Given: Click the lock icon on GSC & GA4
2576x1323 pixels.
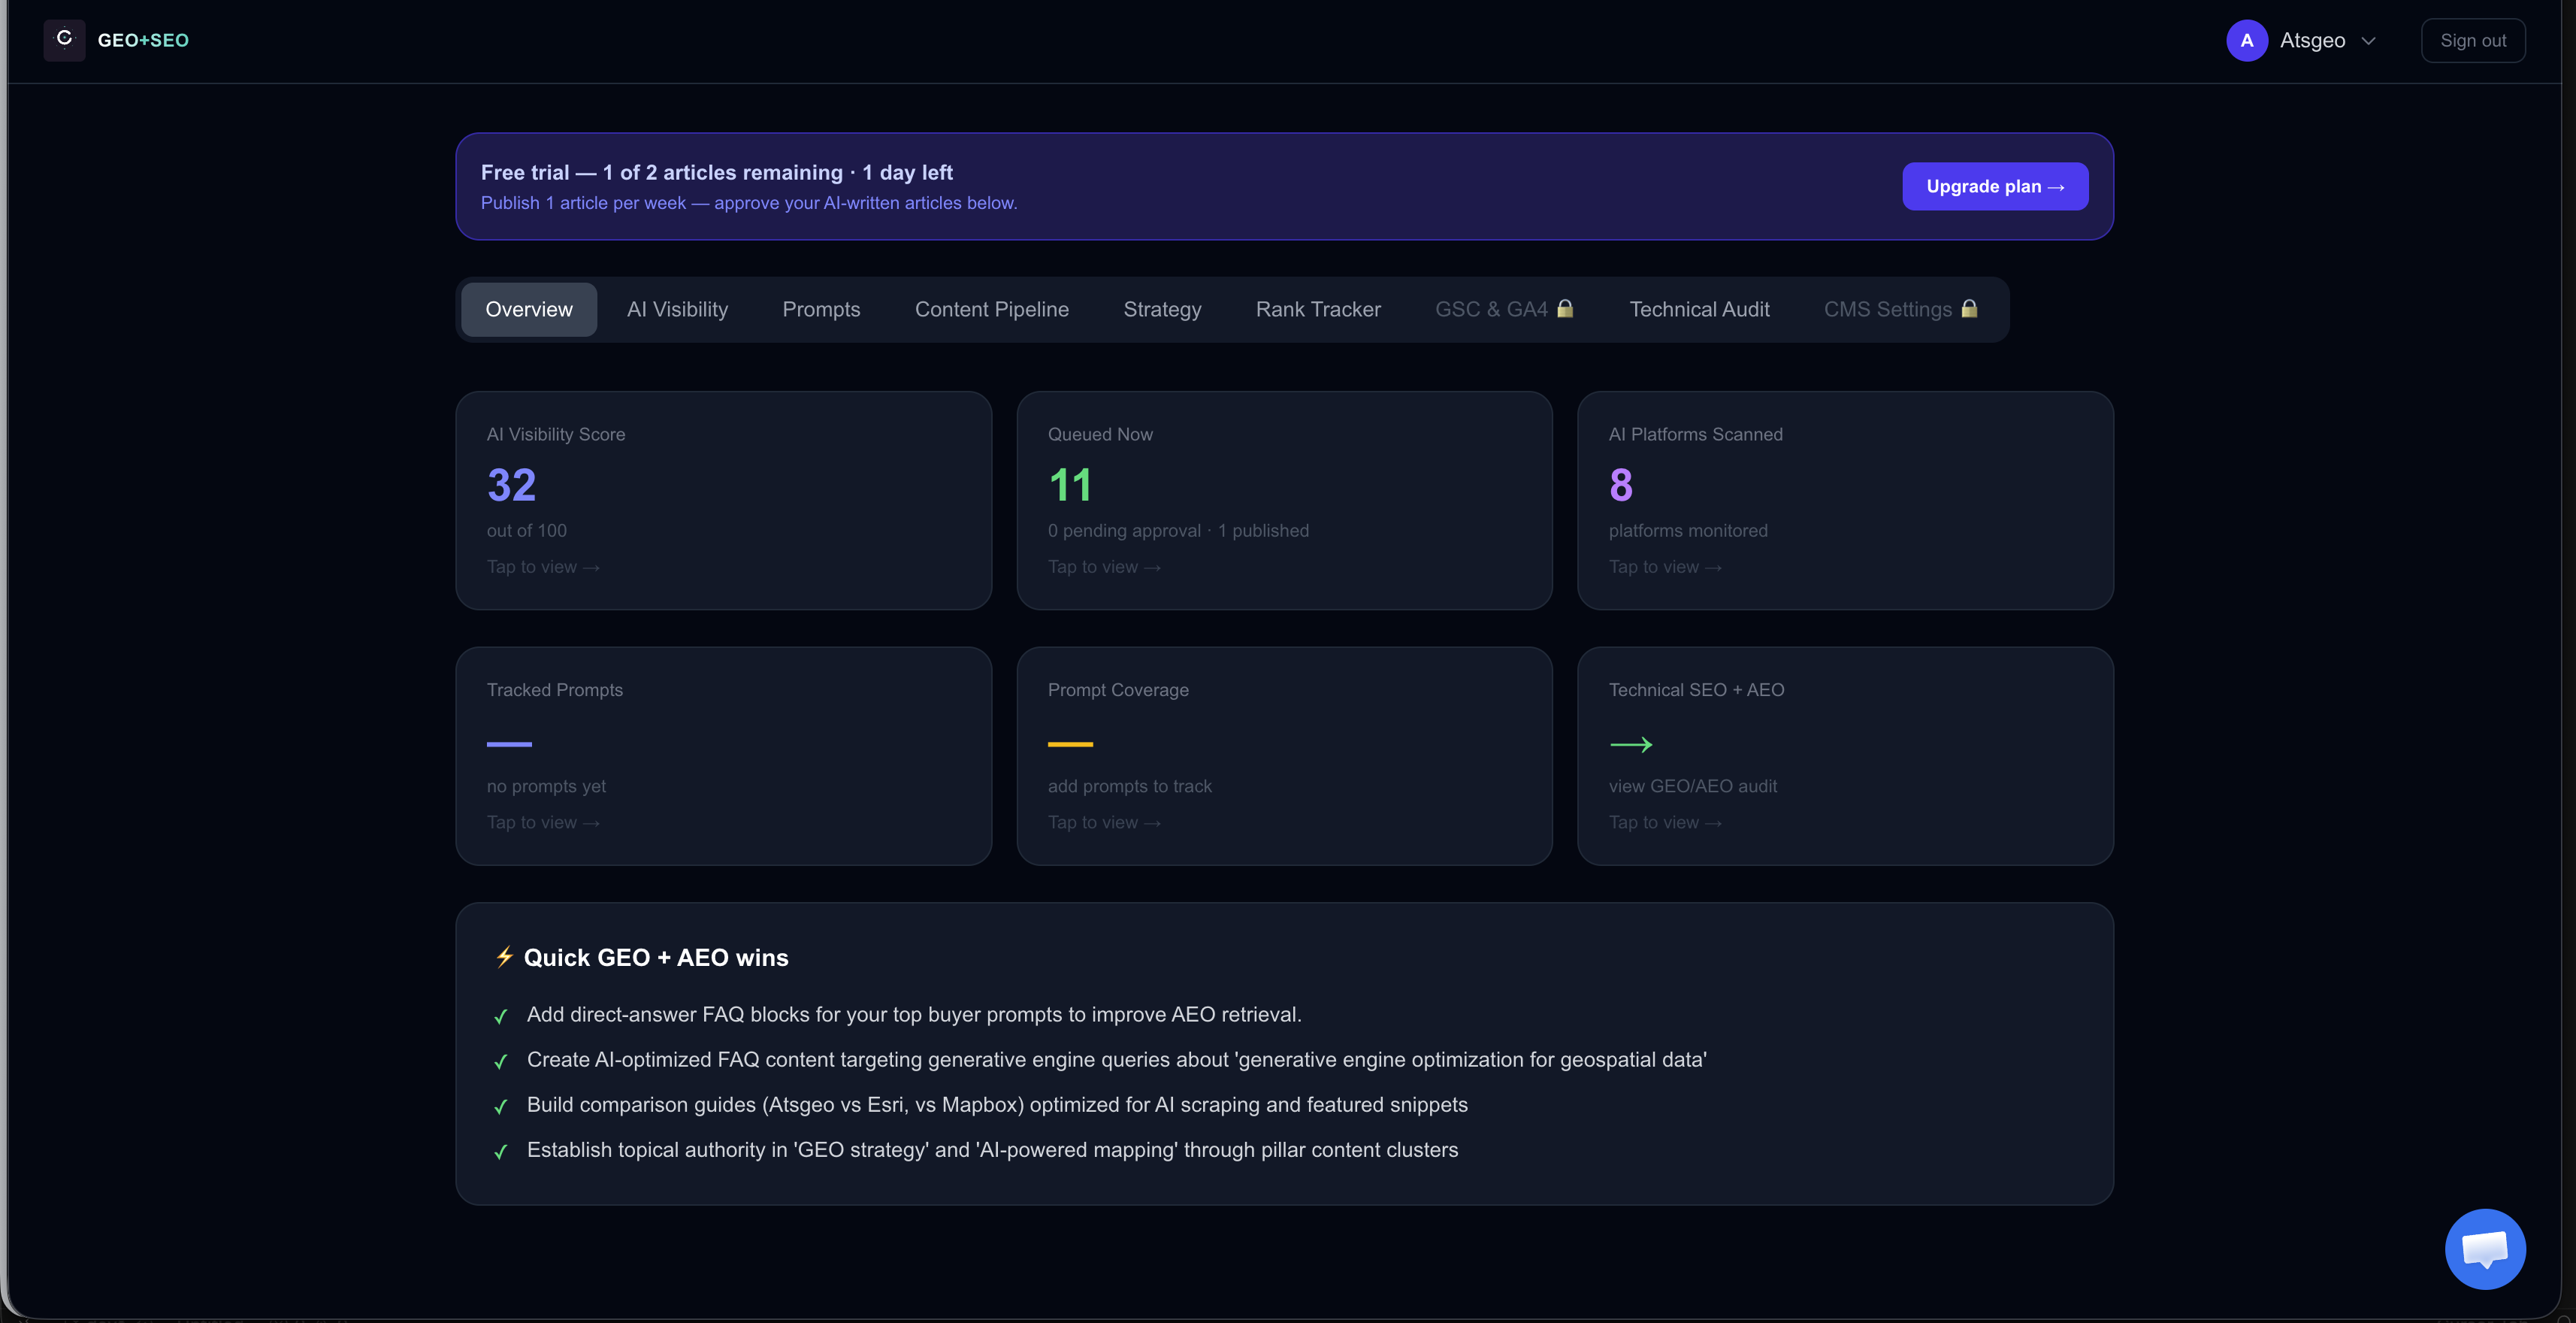Looking at the screenshot, I should click(x=1565, y=309).
